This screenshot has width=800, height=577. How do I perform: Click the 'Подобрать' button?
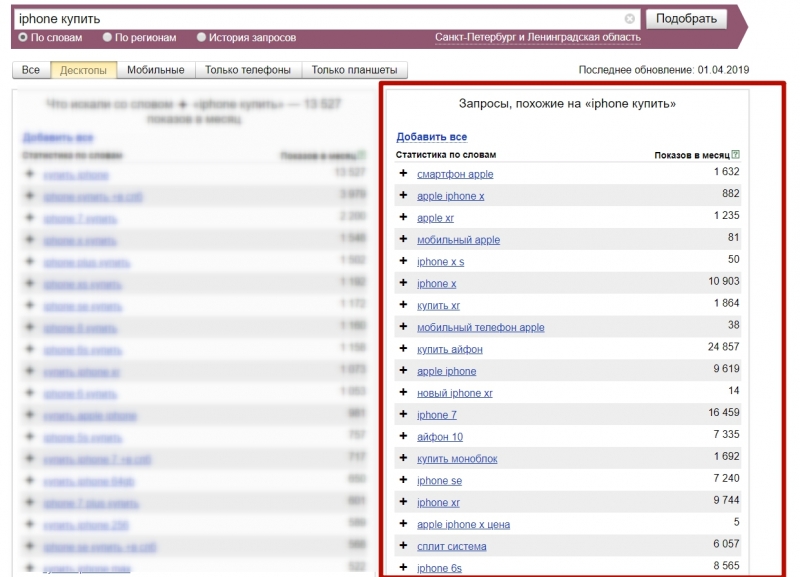[686, 19]
